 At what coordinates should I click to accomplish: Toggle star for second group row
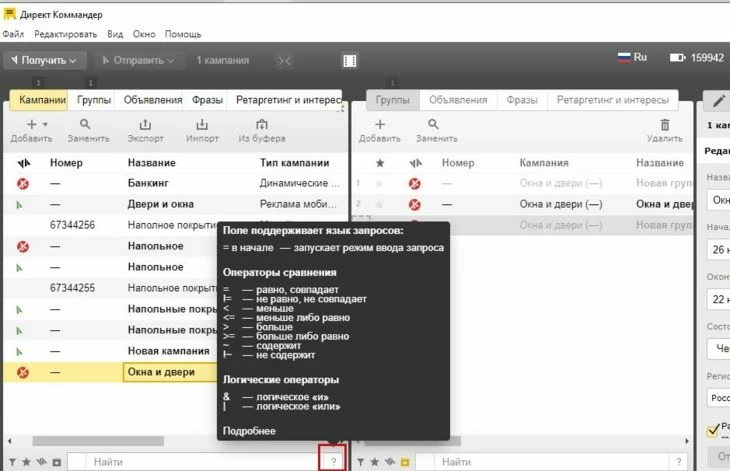(379, 204)
